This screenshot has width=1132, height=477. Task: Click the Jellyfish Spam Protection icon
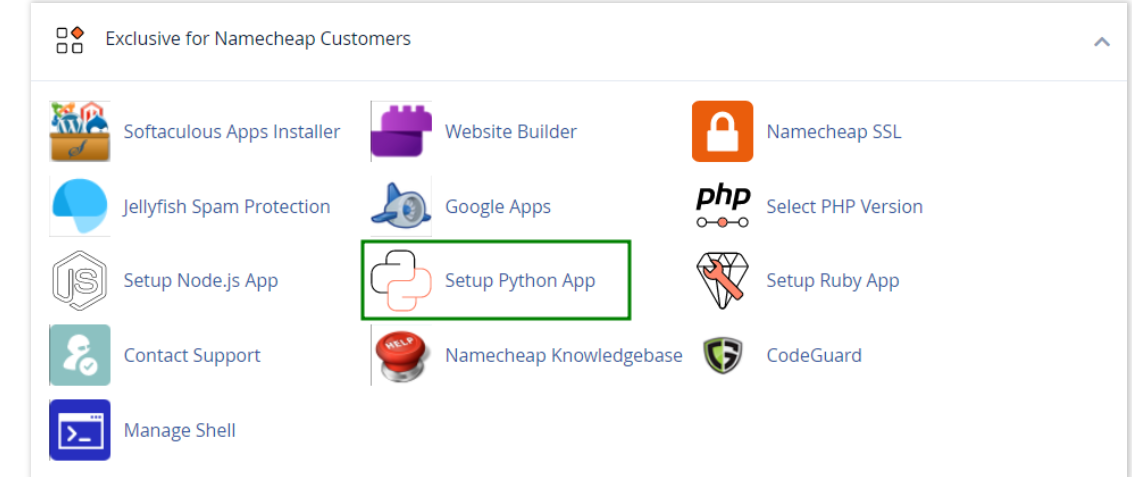(x=79, y=206)
